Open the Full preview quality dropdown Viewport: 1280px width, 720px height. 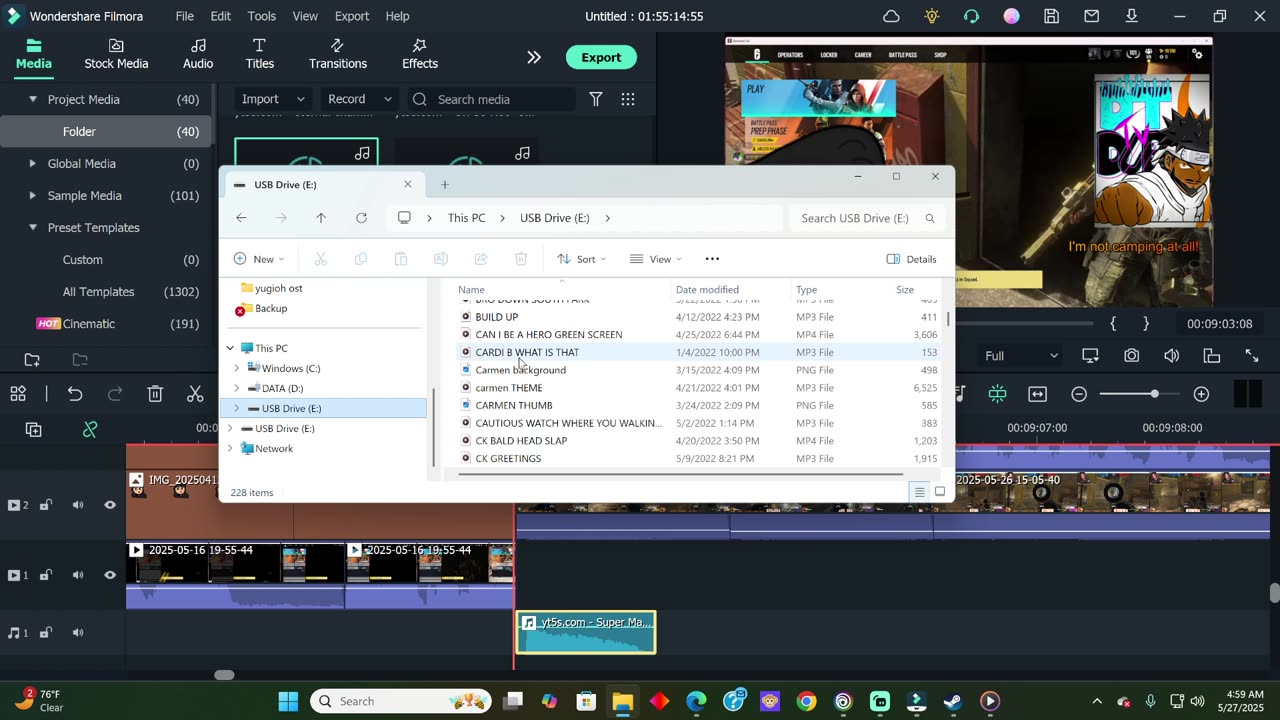pyautogui.click(x=1021, y=356)
